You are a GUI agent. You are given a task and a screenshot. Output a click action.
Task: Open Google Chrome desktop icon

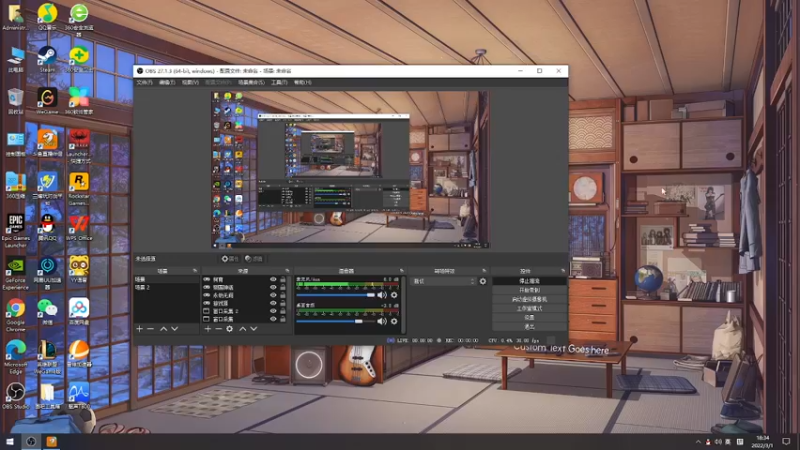click(15, 315)
